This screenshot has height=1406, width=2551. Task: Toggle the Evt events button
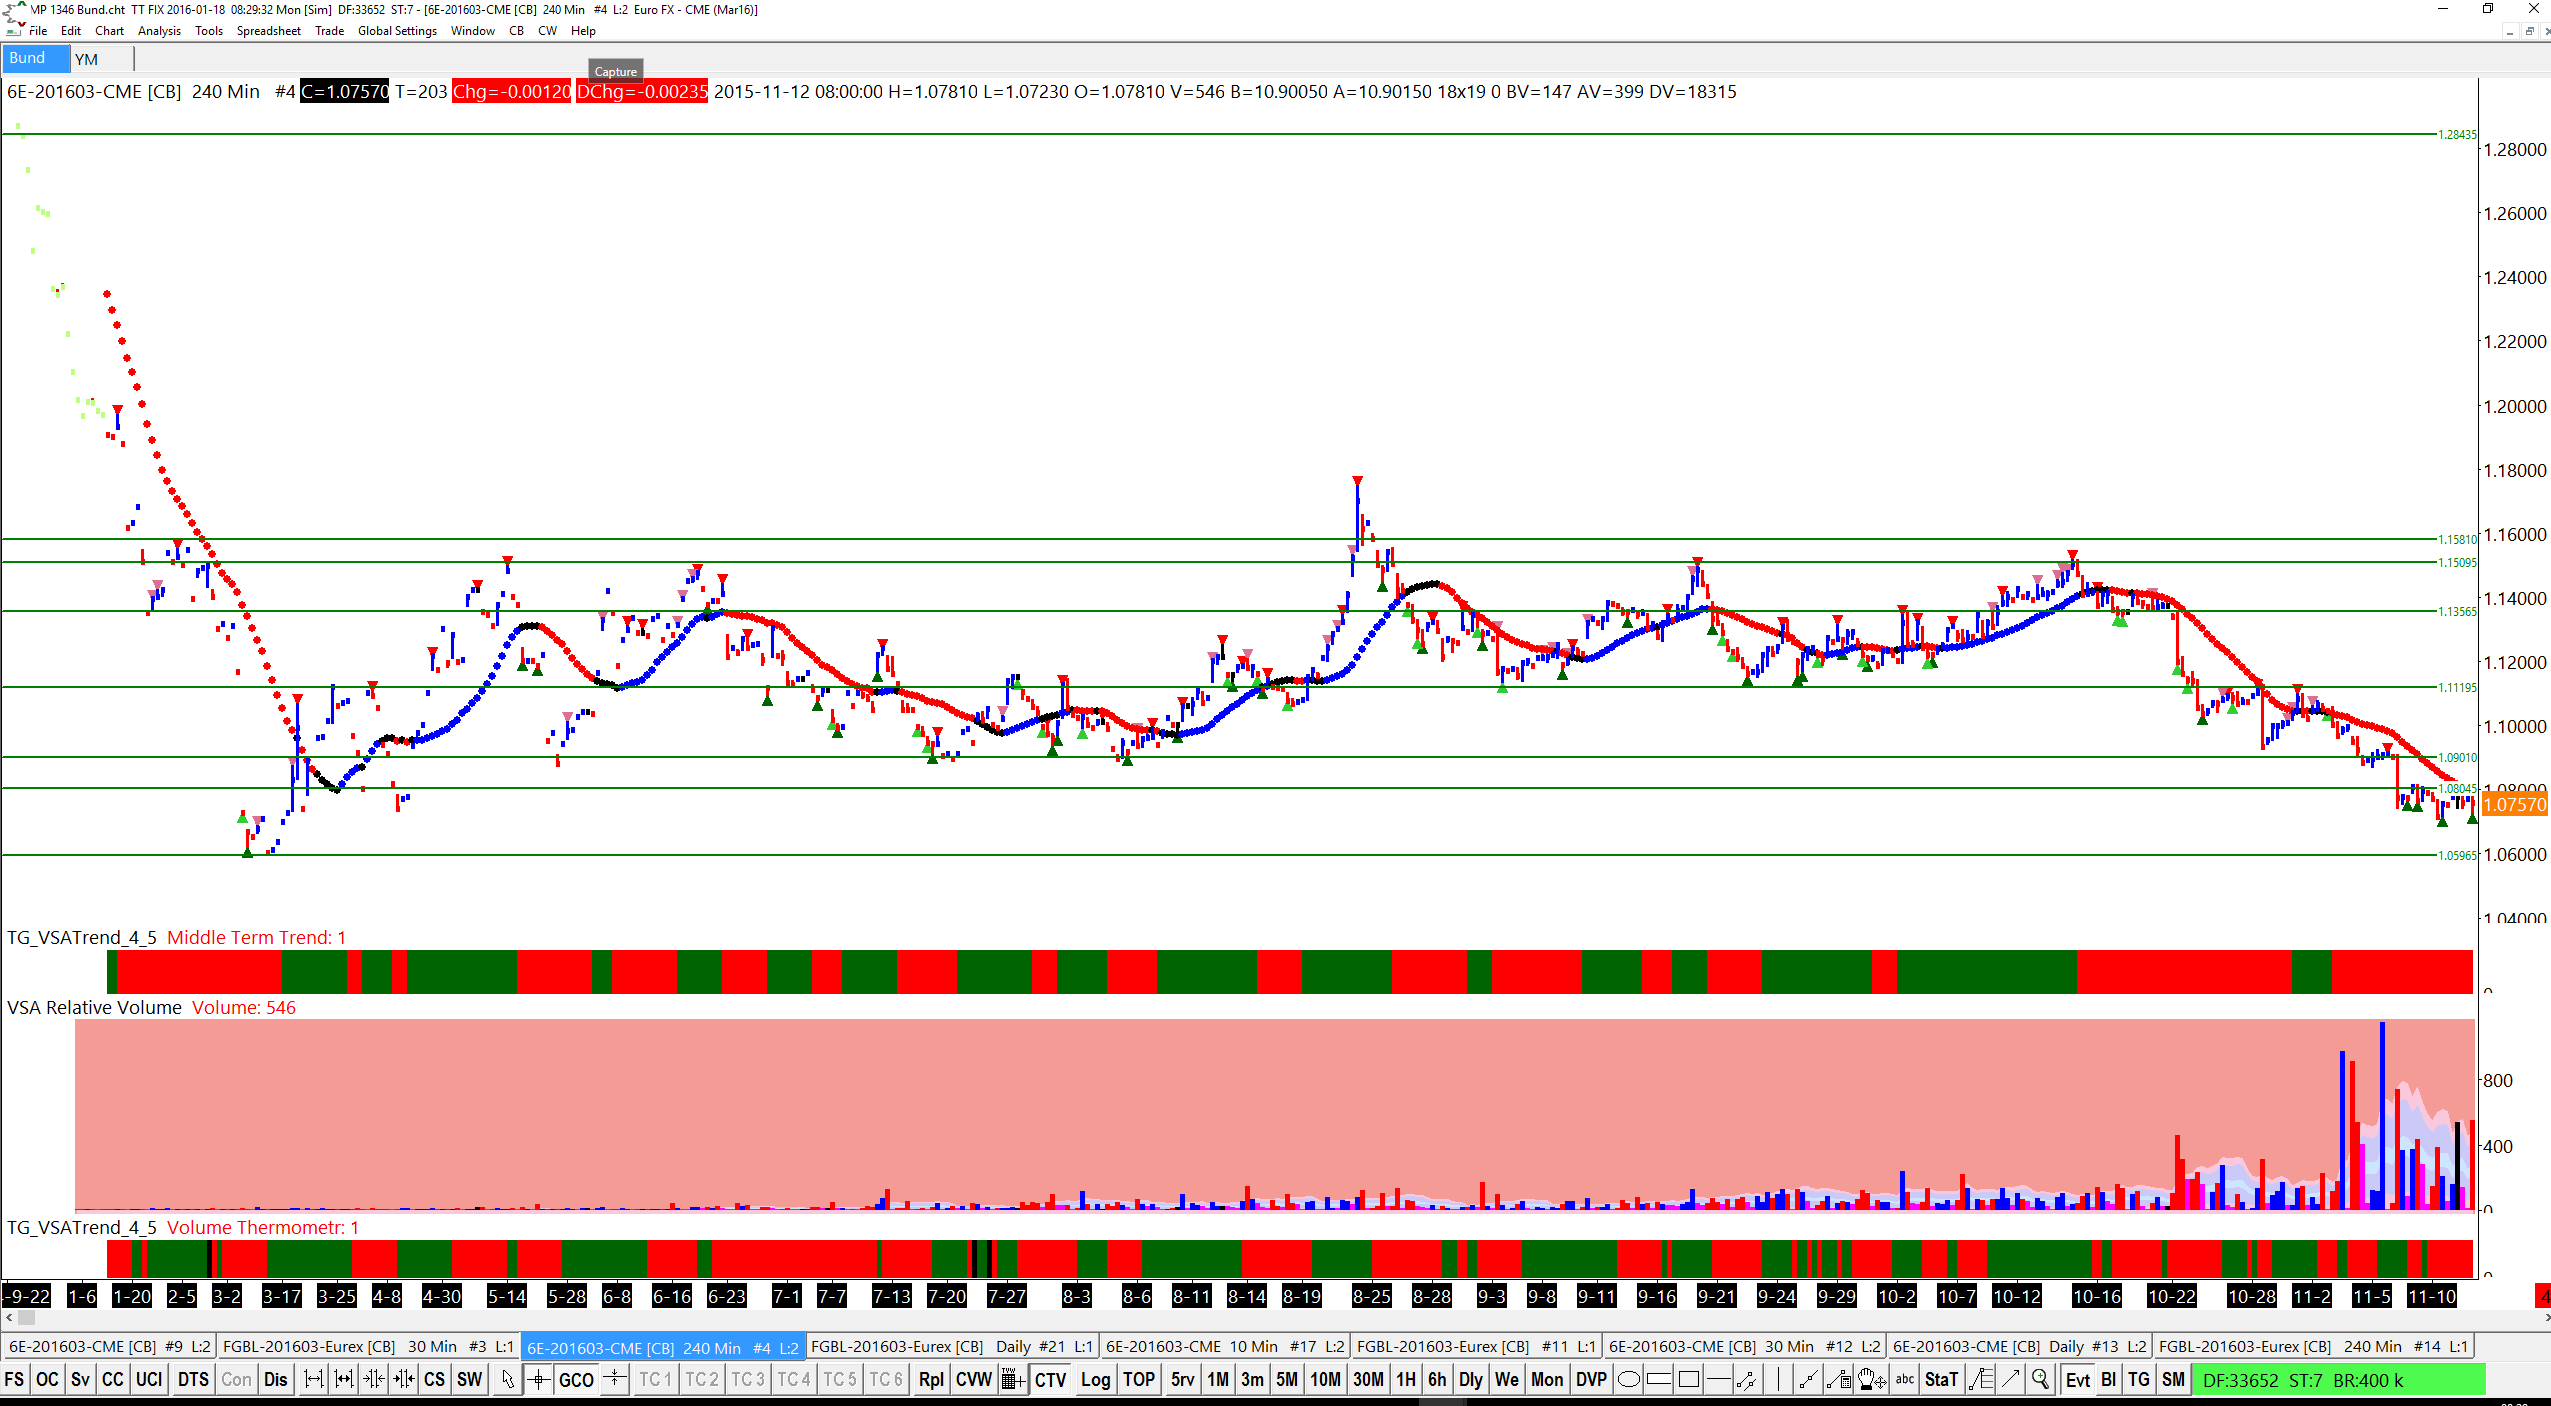pos(2077,1380)
